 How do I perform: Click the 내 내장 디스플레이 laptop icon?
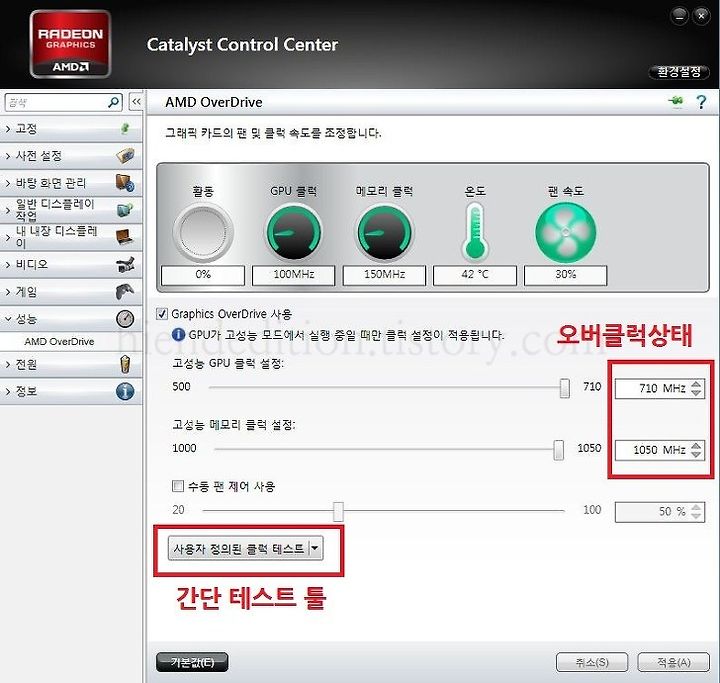pos(125,237)
